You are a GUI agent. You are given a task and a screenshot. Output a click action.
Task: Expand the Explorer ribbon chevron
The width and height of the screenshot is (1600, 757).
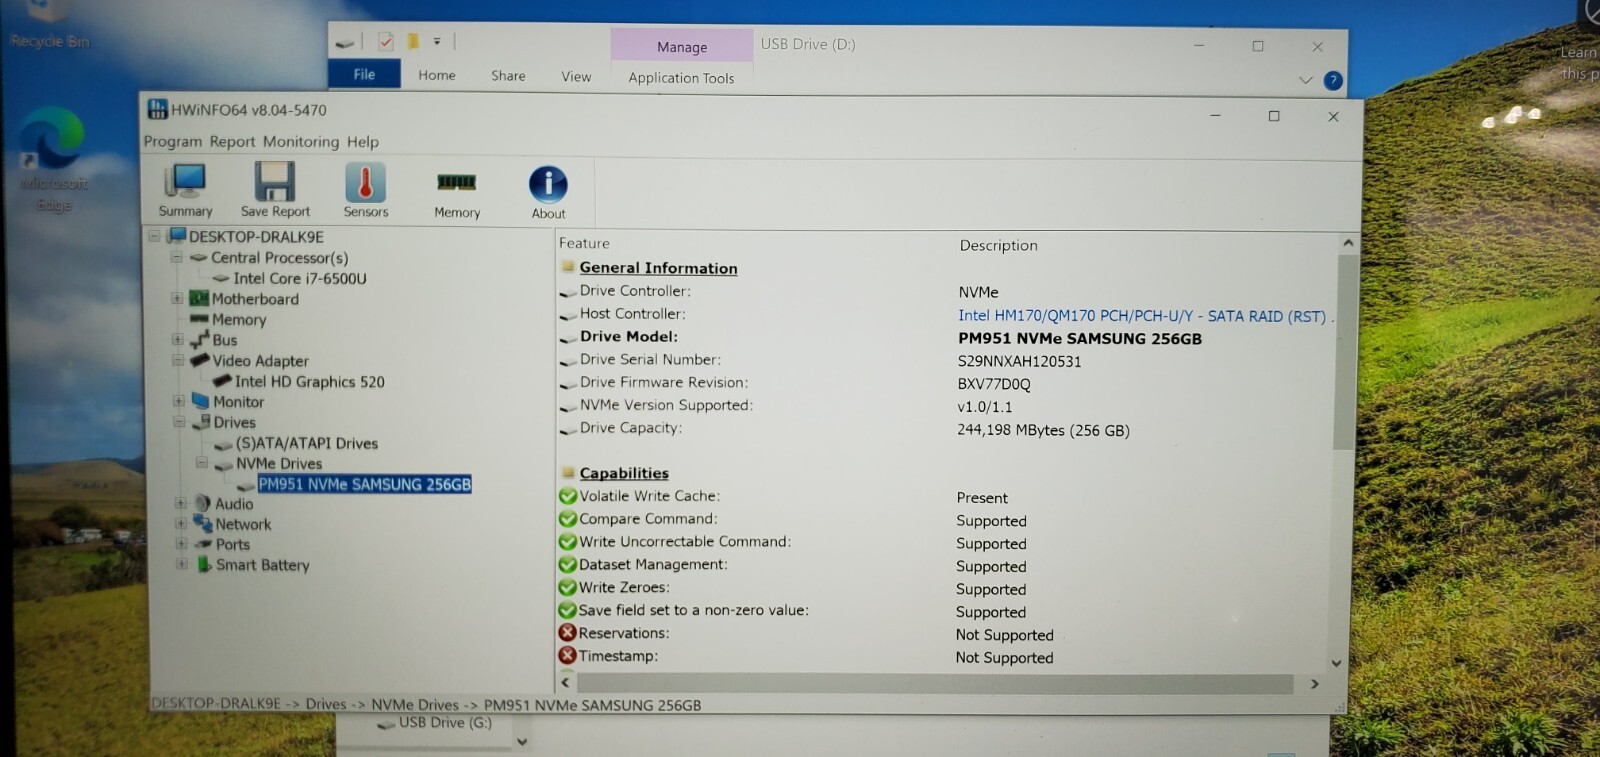tap(1305, 80)
